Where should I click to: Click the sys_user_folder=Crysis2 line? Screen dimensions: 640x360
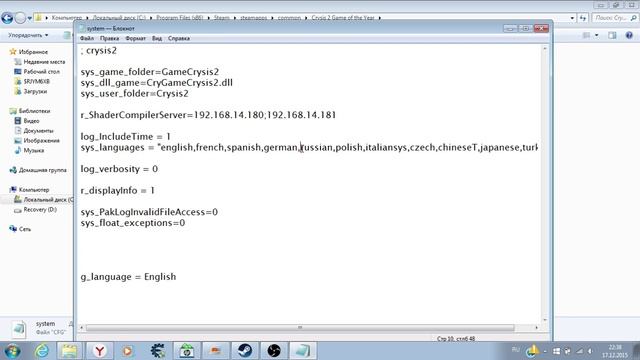point(135,93)
